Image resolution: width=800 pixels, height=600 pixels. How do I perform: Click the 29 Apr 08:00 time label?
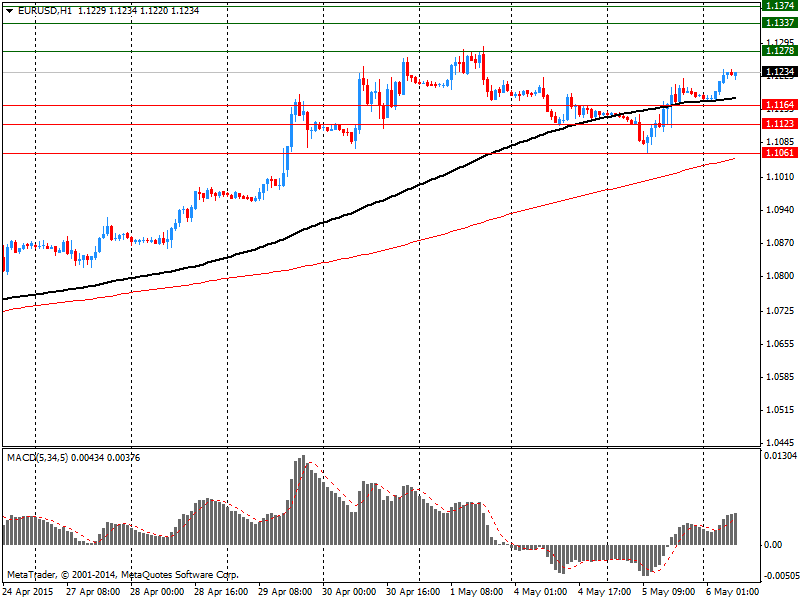285,592
